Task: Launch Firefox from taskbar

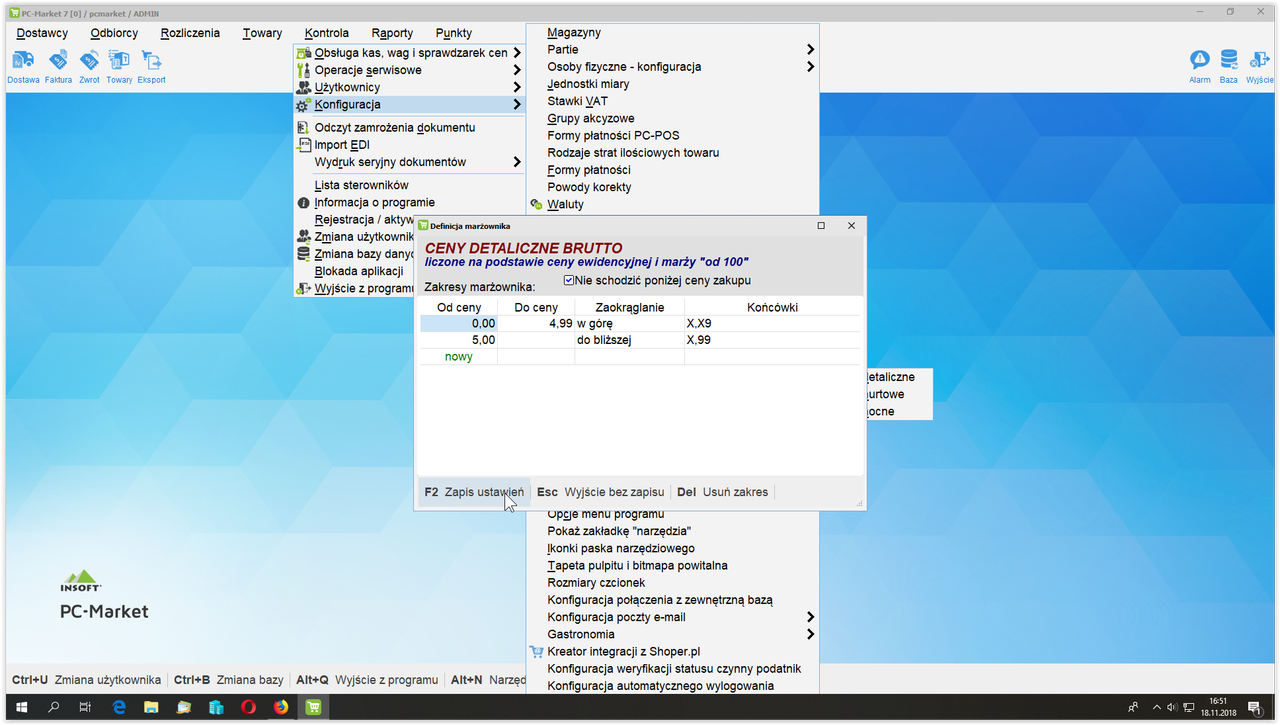Action: click(x=281, y=707)
